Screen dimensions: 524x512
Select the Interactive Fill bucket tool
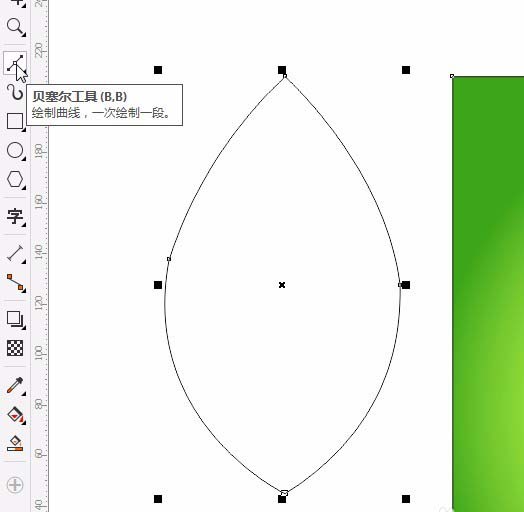click(x=15, y=415)
